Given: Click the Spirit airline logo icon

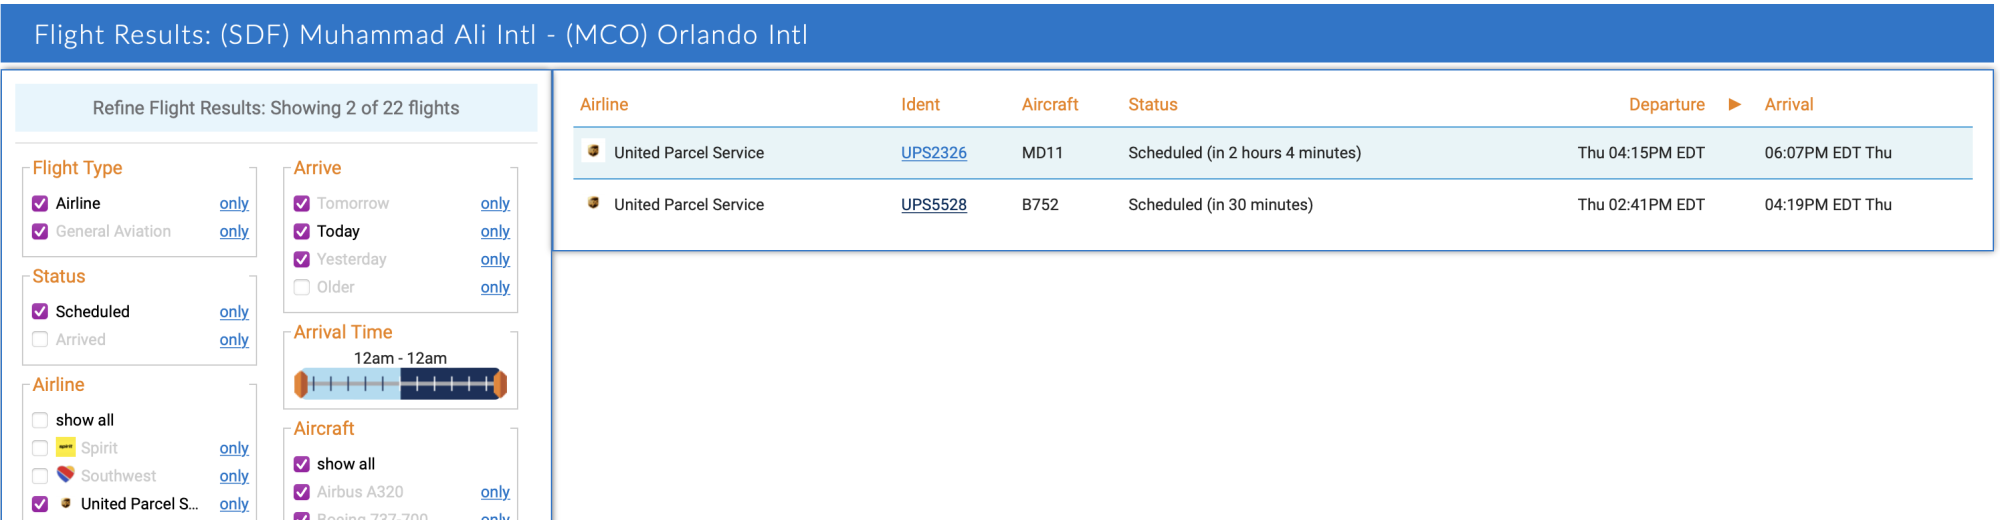Looking at the screenshot, I should 66,448.
